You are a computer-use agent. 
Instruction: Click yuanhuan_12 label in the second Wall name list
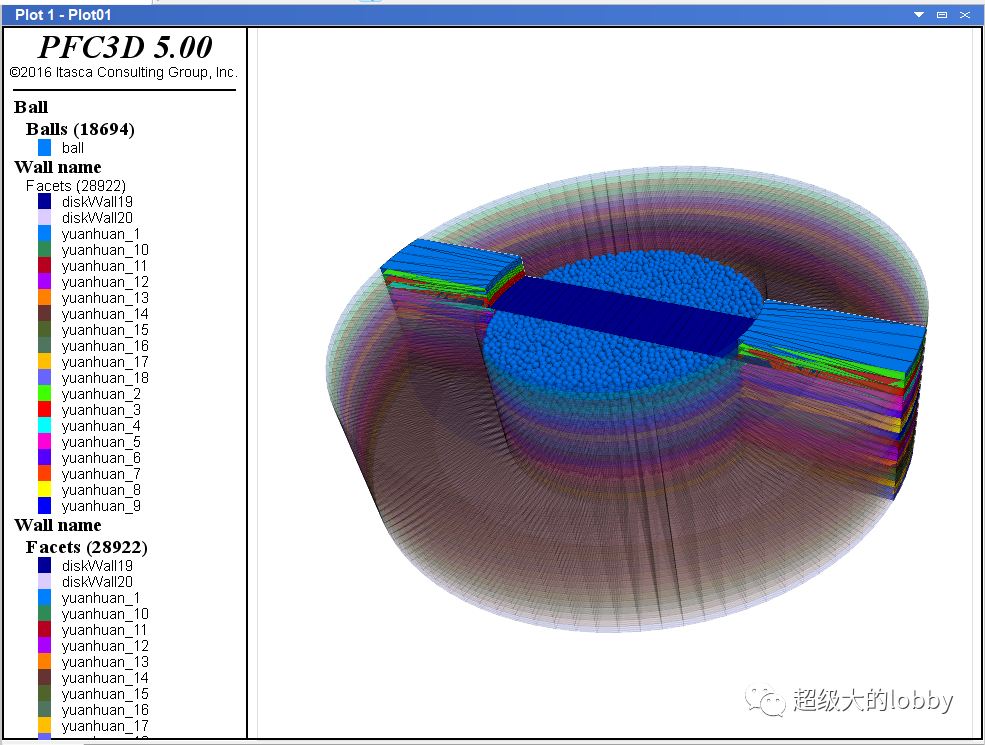[105, 646]
